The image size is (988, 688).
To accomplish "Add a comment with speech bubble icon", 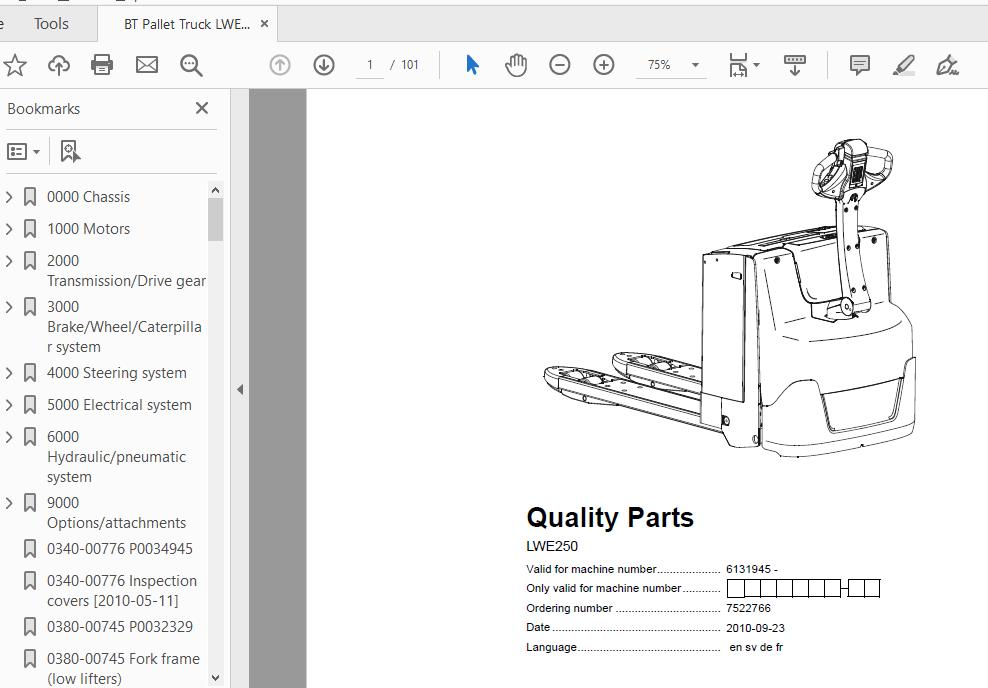I will click(859, 65).
